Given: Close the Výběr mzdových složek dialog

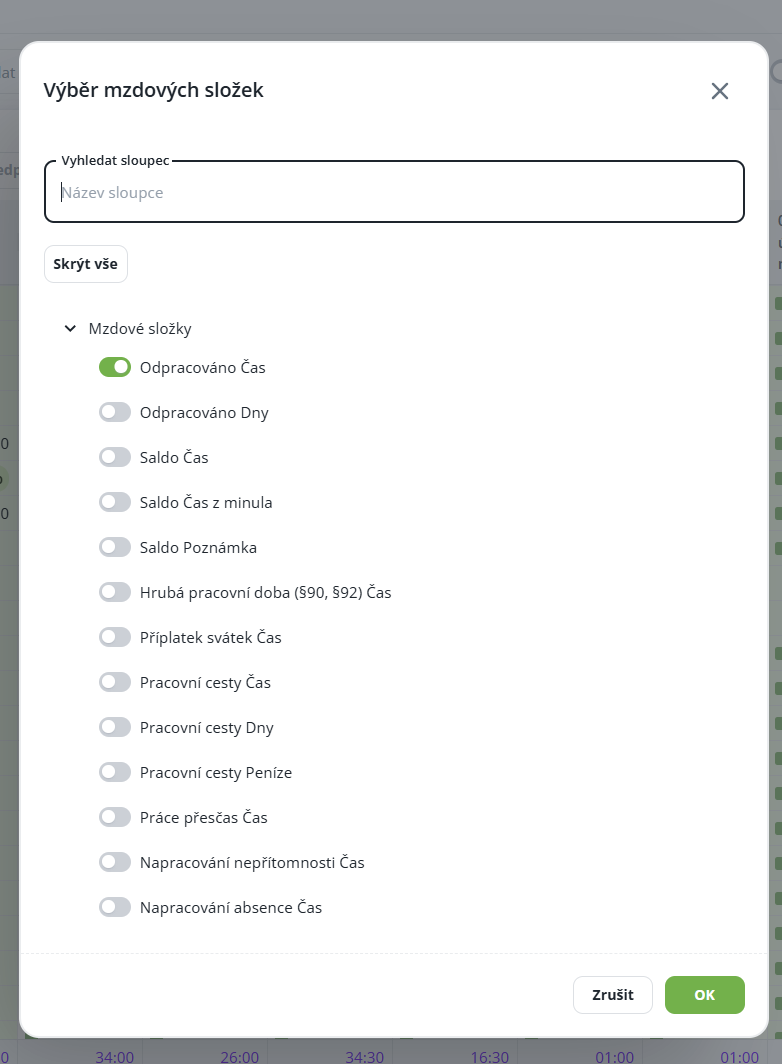Looking at the screenshot, I should click(x=720, y=91).
